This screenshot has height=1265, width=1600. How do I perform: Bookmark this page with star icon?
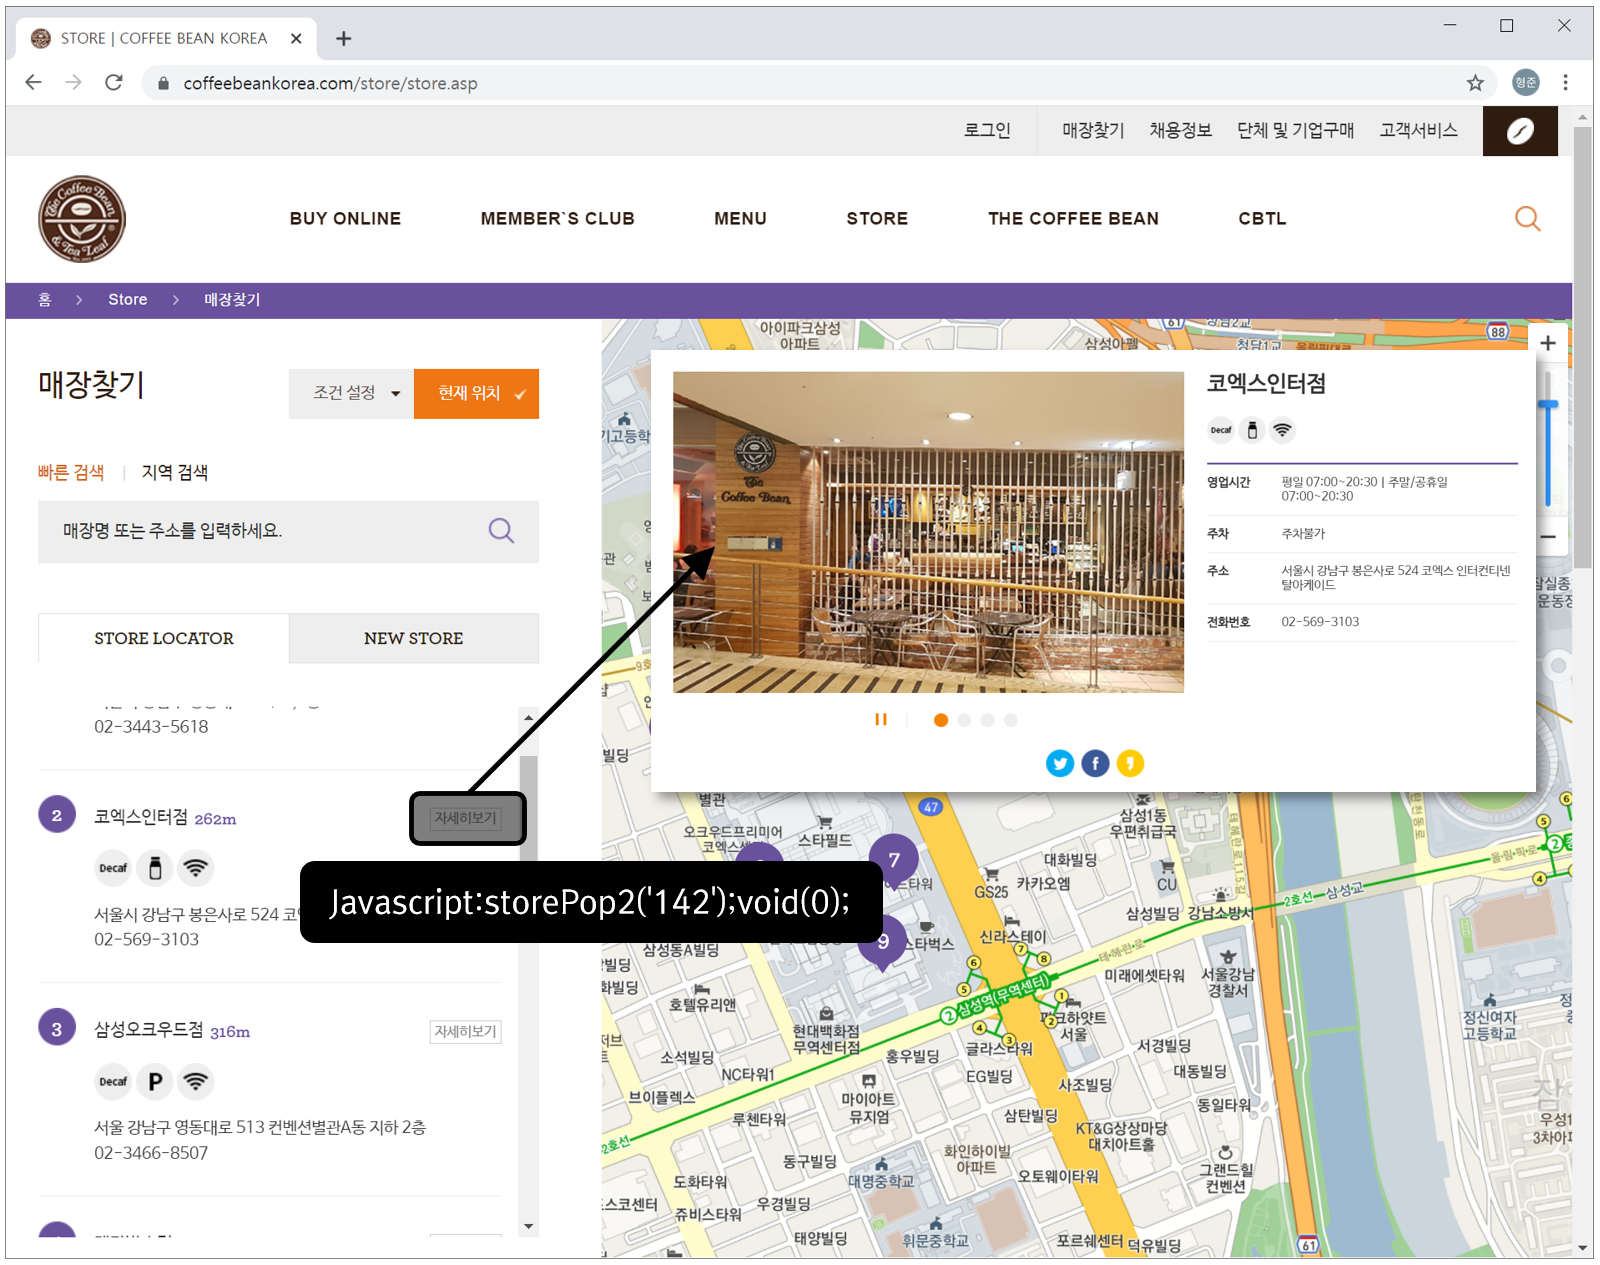pyautogui.click(x=1475, y=83)
